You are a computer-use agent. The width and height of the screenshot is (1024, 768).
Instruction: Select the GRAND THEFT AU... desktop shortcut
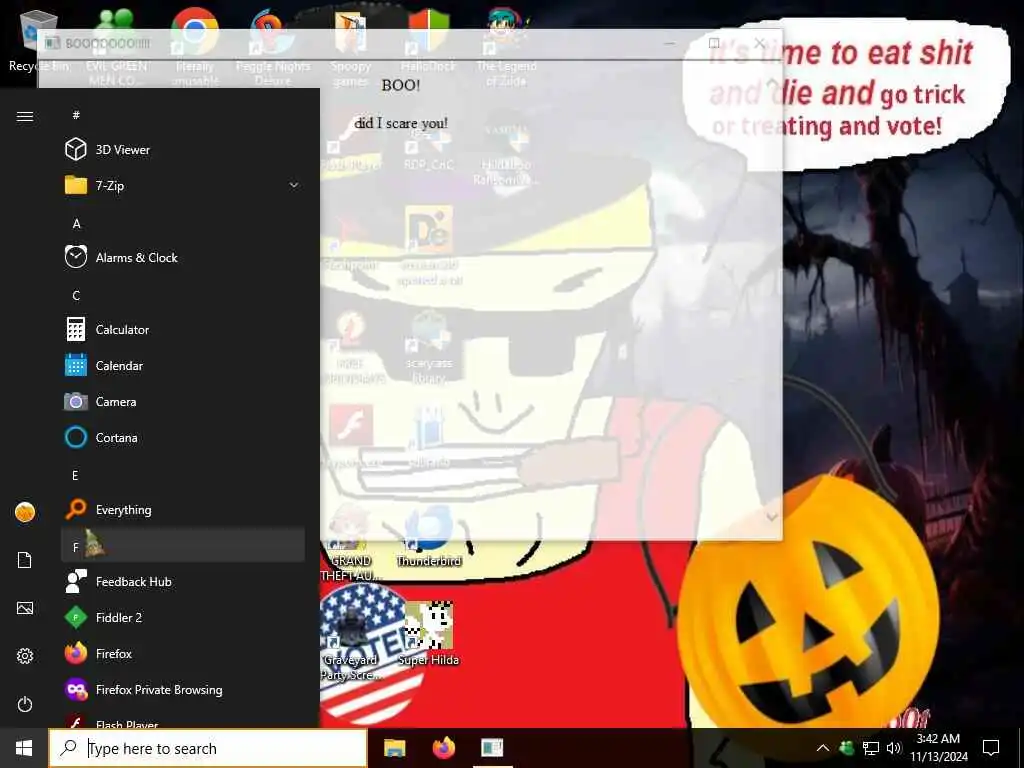tap(351, 545)
